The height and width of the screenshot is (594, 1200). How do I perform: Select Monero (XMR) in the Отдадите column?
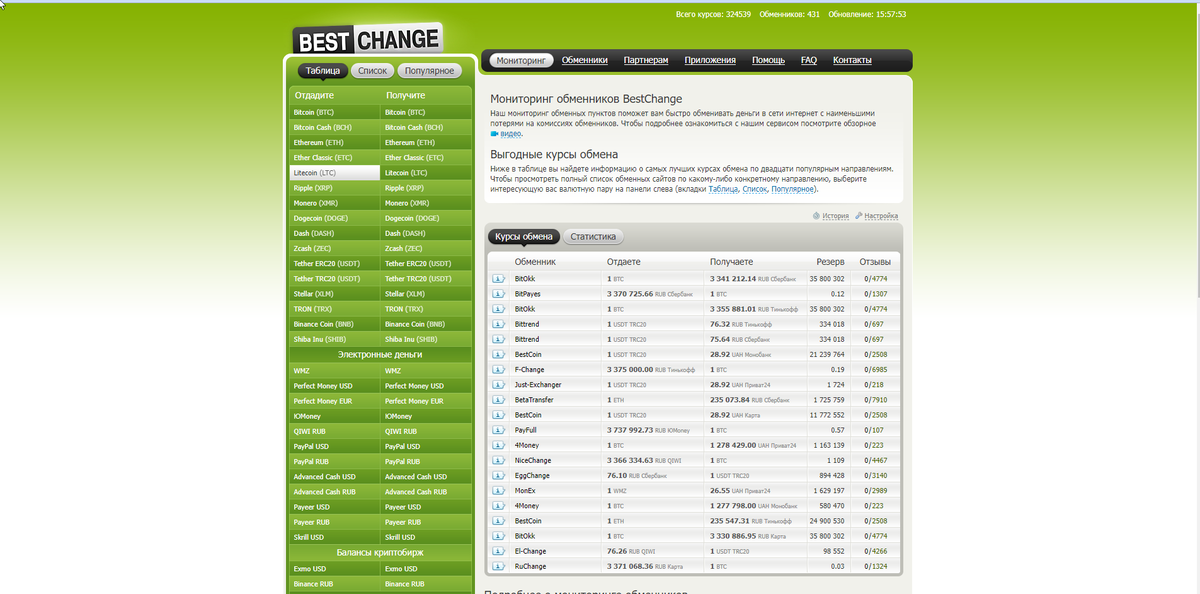click(335, 203)
